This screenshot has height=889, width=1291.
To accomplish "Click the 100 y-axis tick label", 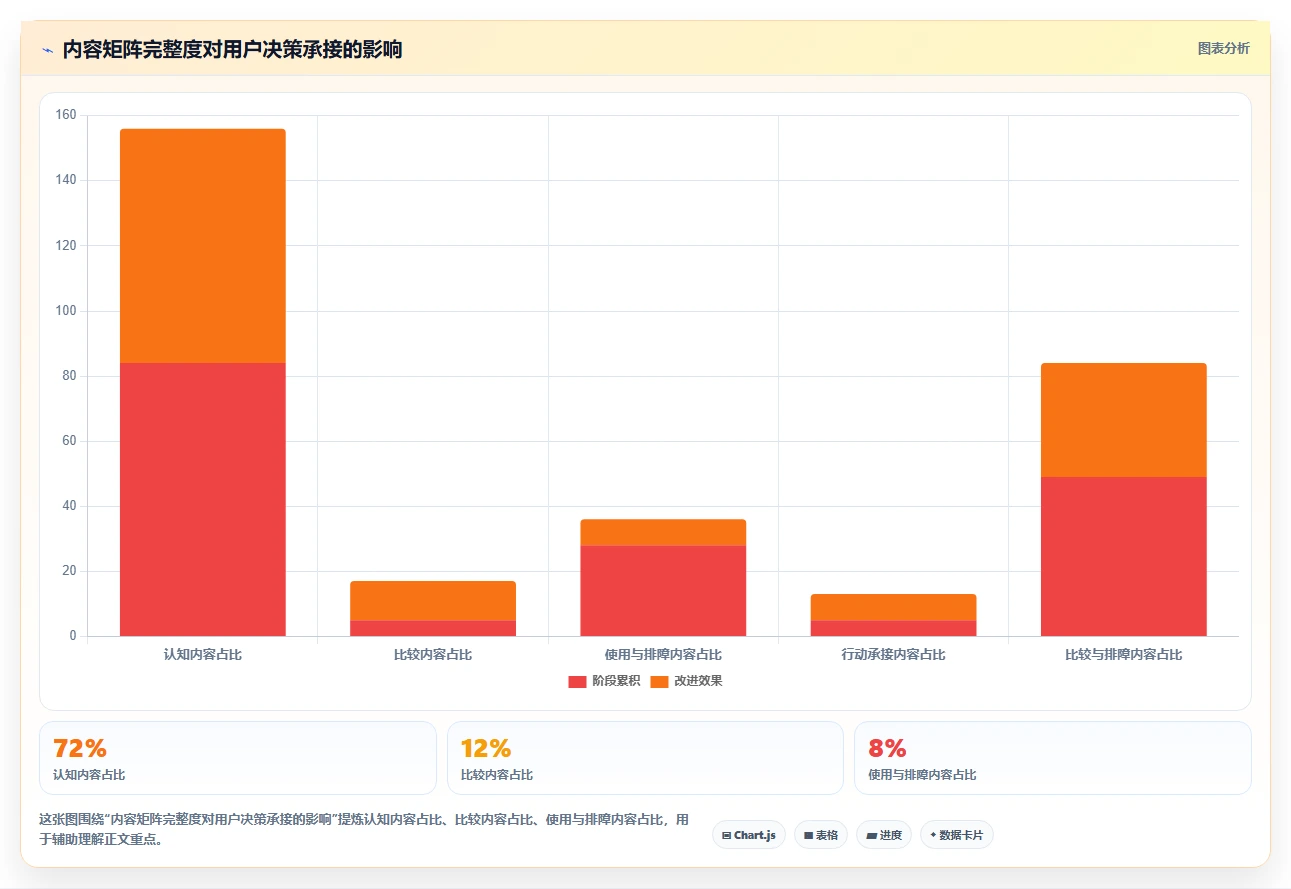I will coord(66,311).
